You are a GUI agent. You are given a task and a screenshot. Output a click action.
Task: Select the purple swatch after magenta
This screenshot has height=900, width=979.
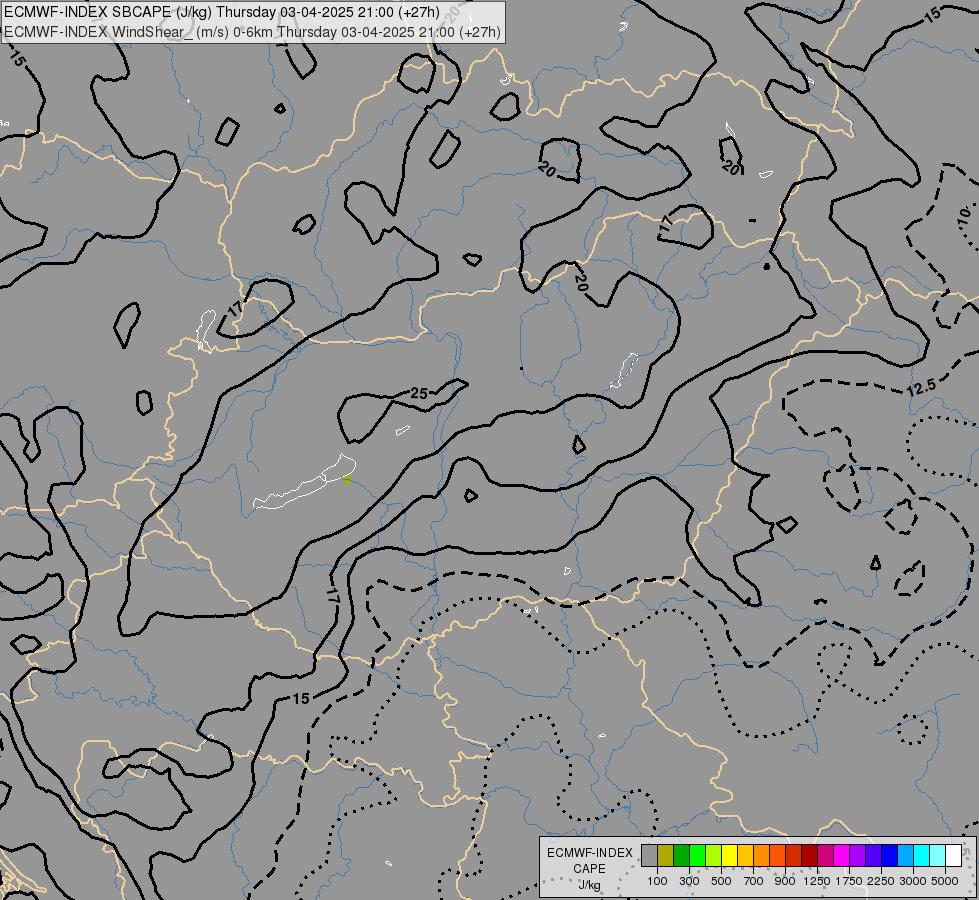[x=857, y=856]
